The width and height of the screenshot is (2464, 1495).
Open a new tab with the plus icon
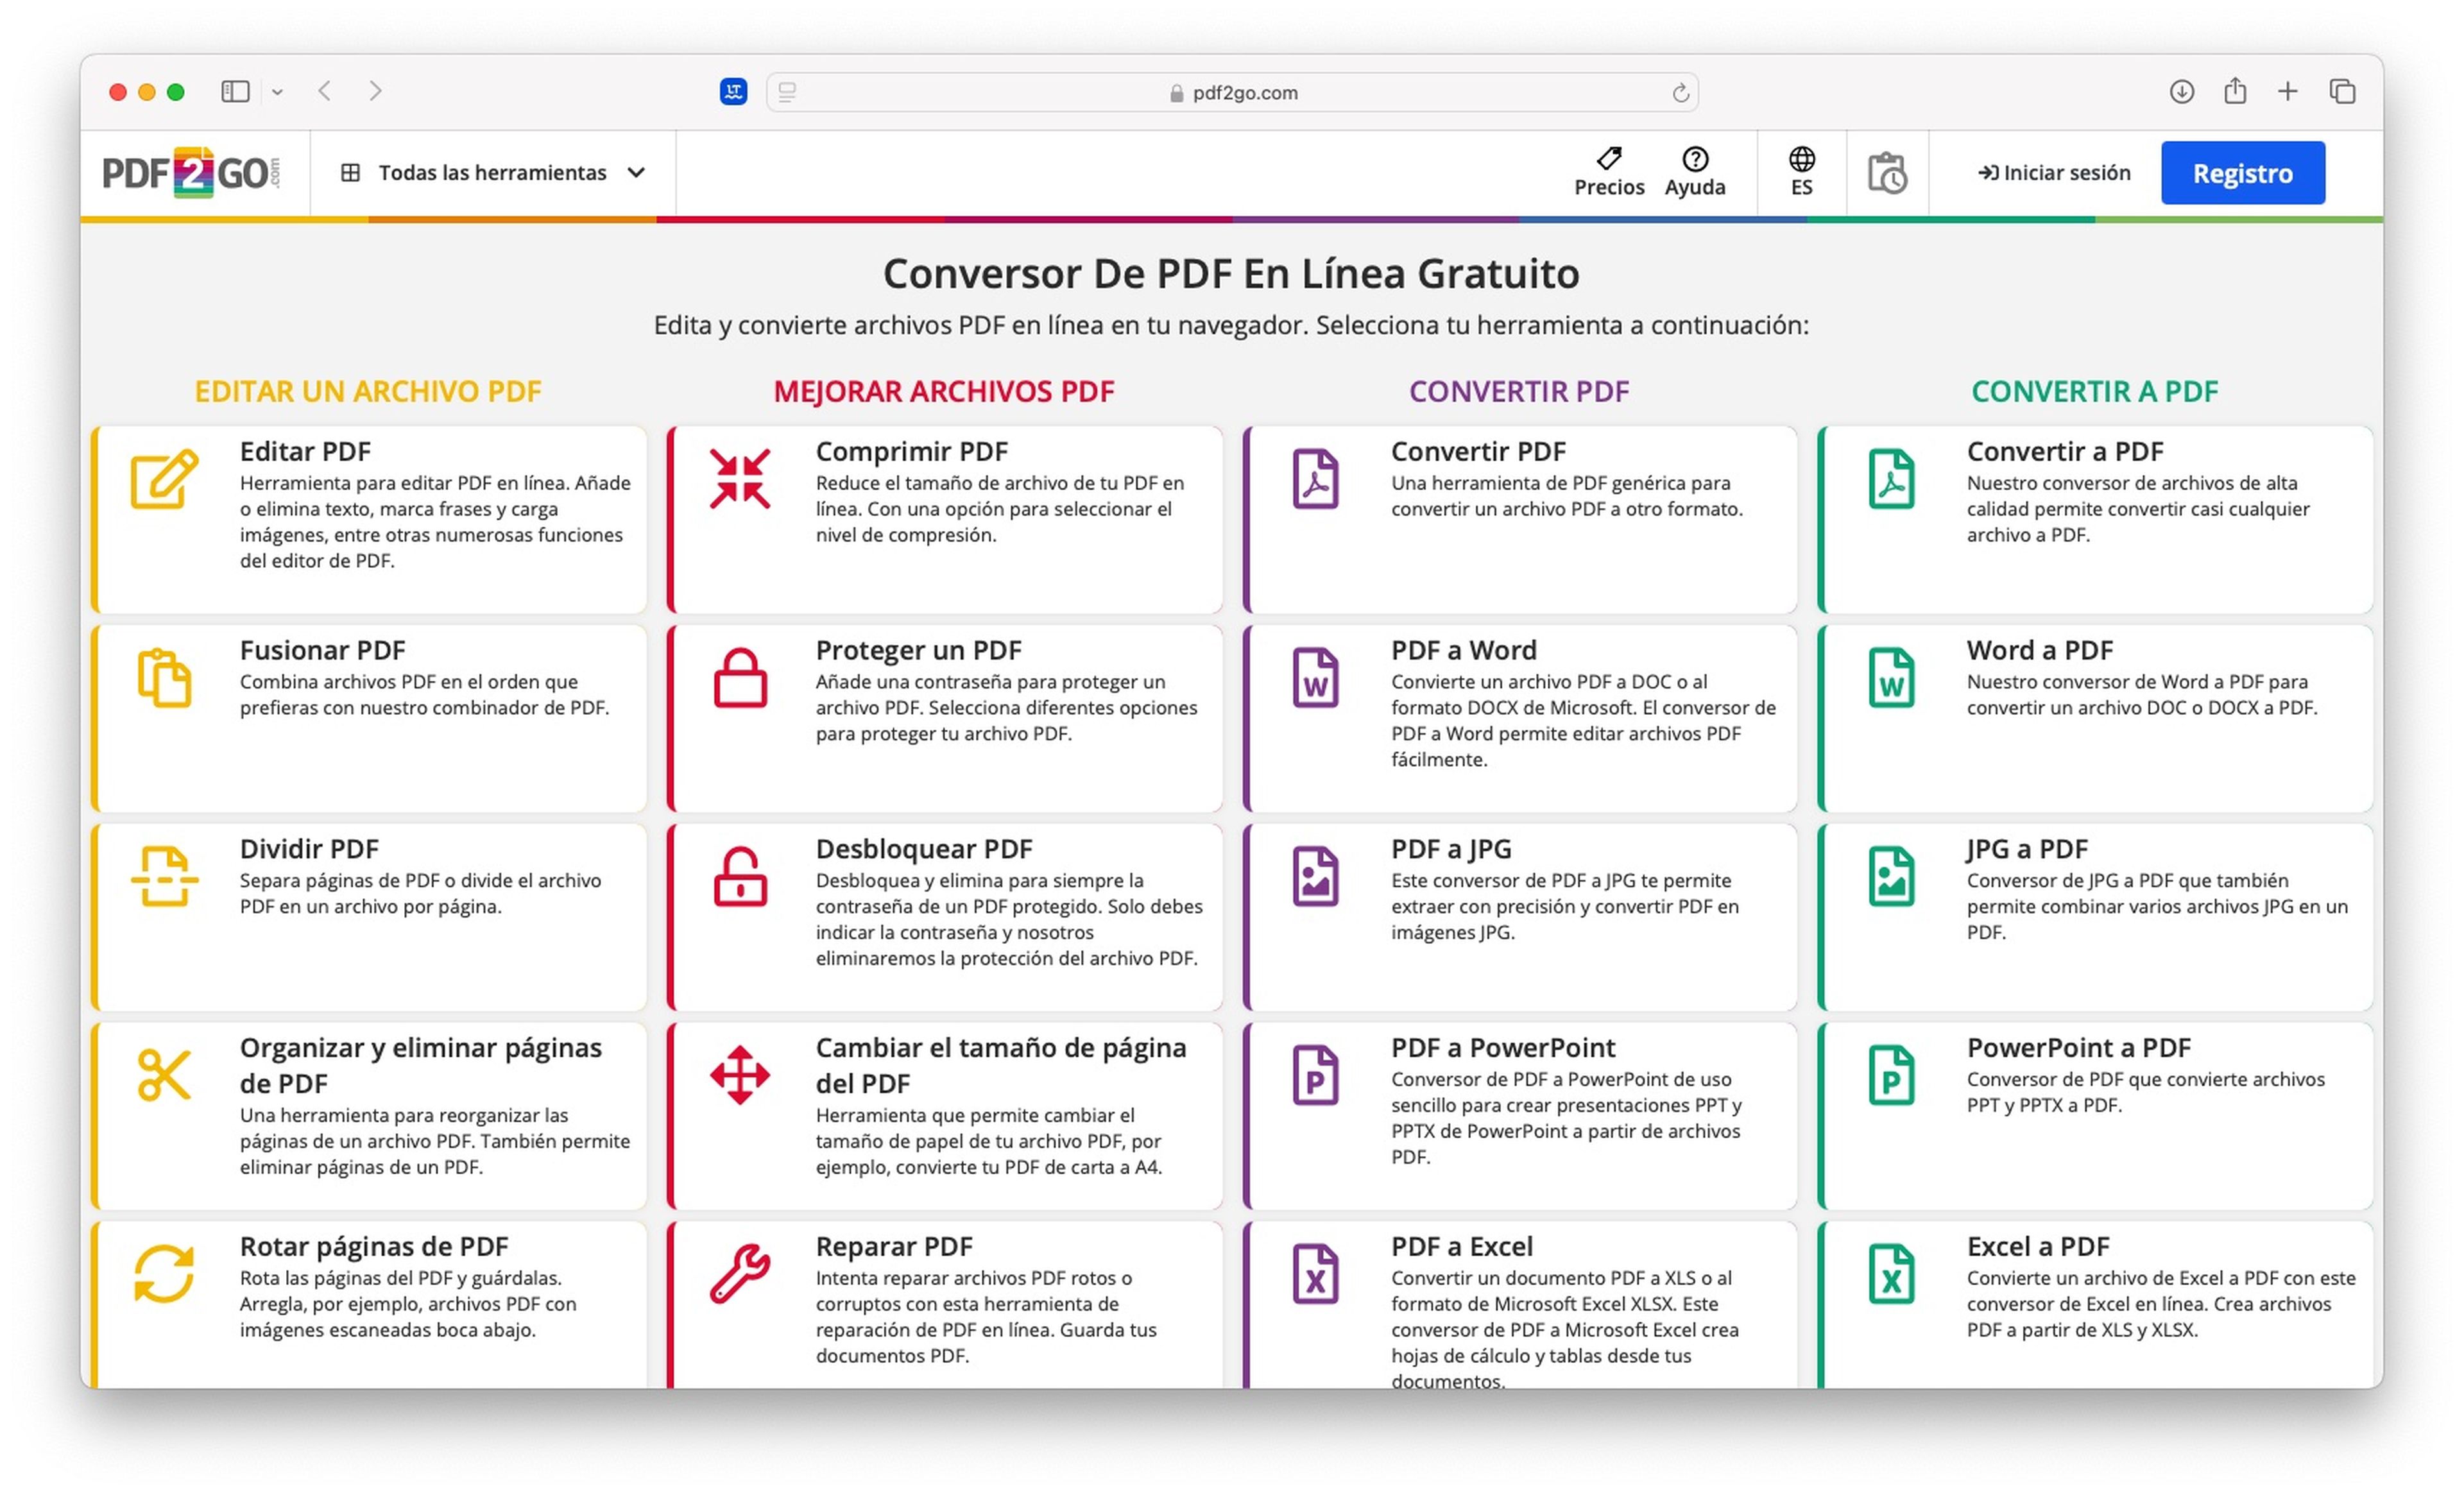coord(2288,92)
